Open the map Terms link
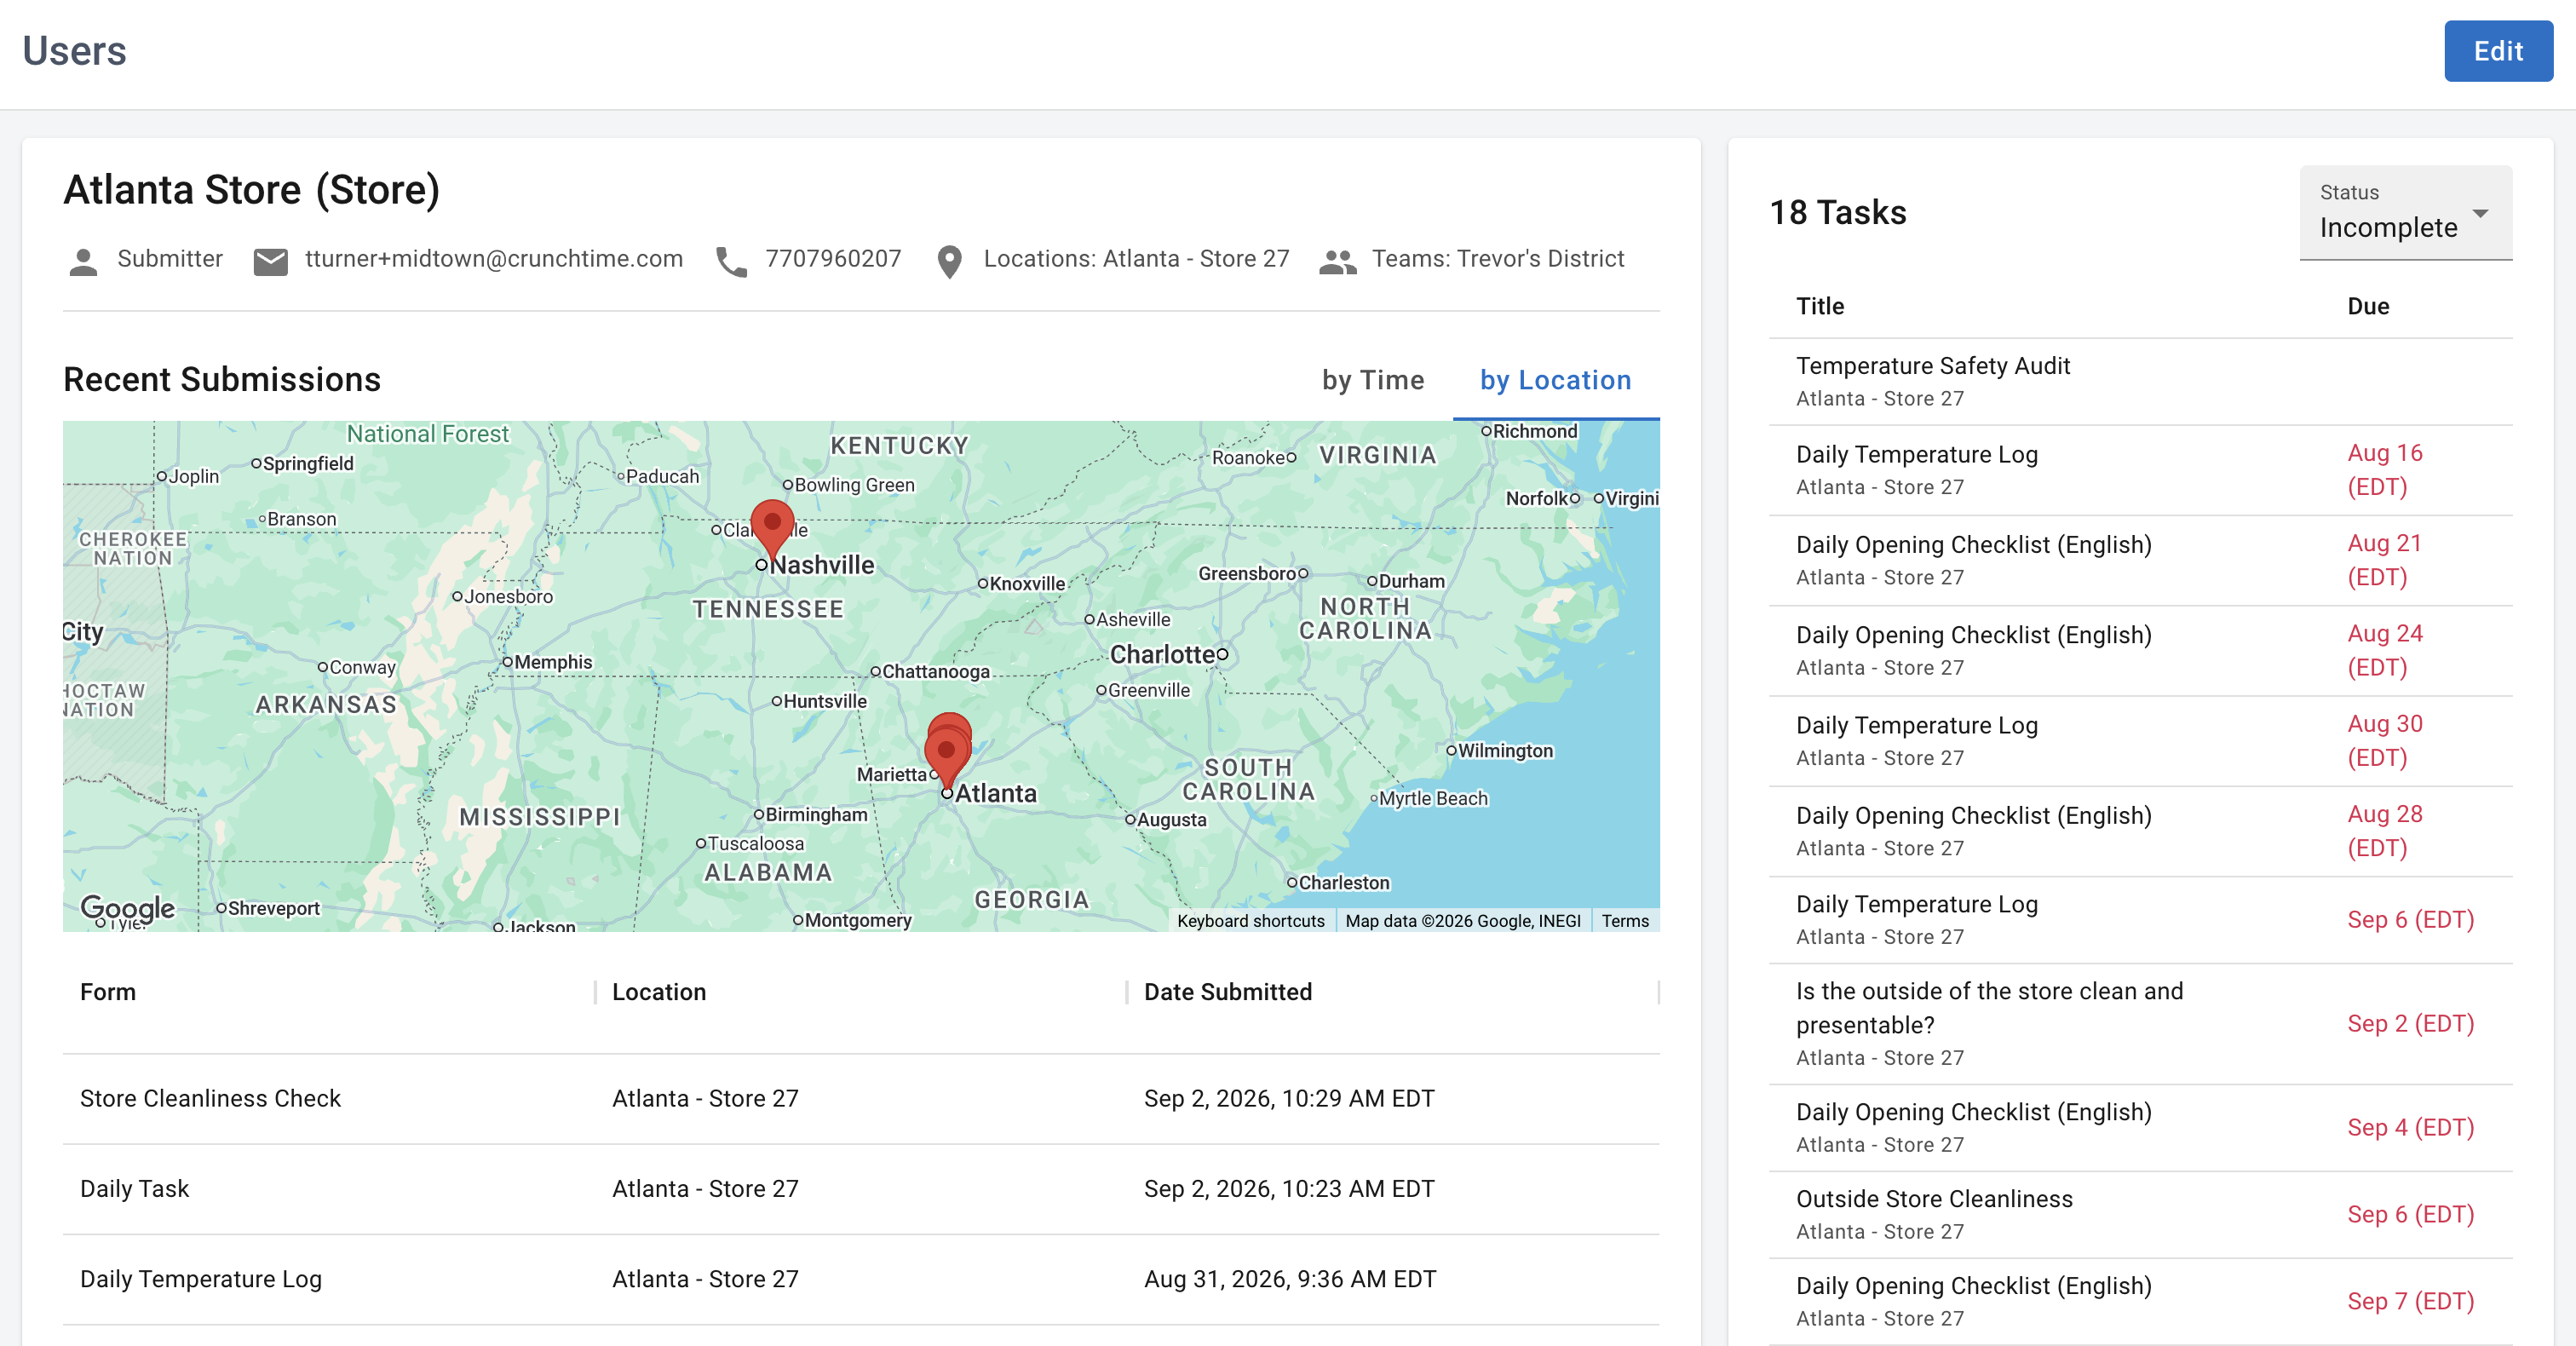Image resolution: width=2576 pixels, height=1346 pixels. pos(1624,920)
